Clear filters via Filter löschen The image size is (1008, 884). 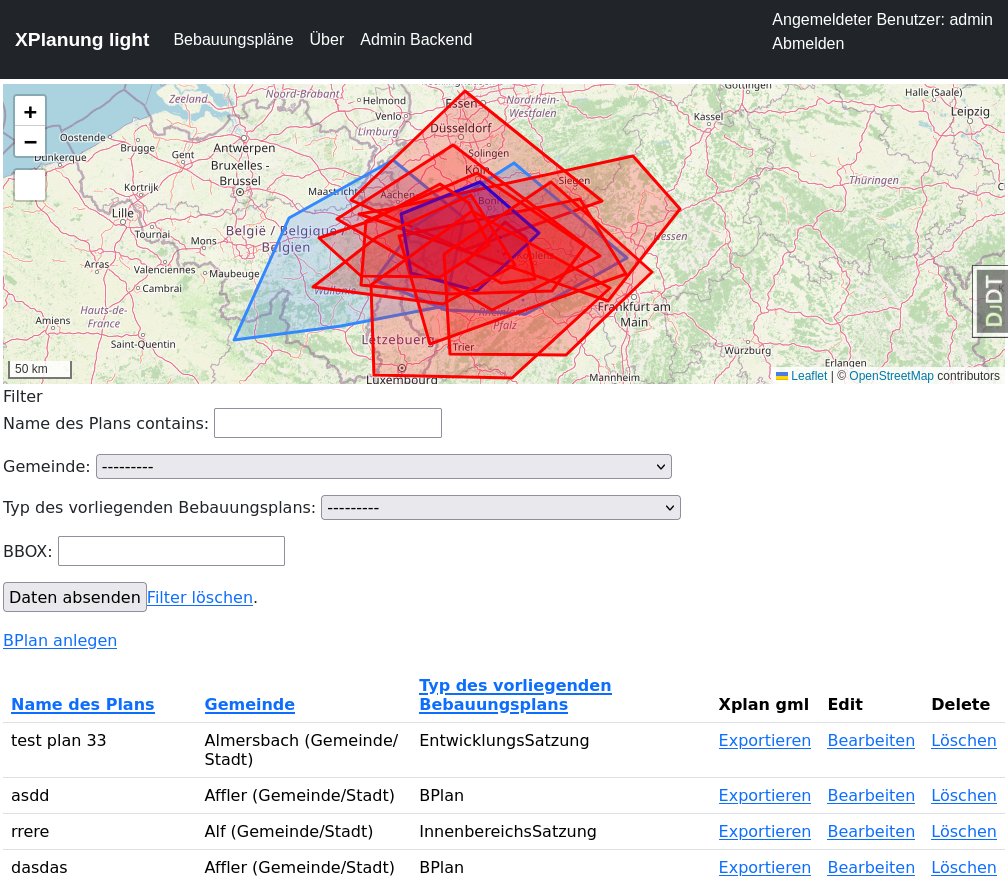click(200, 598)
